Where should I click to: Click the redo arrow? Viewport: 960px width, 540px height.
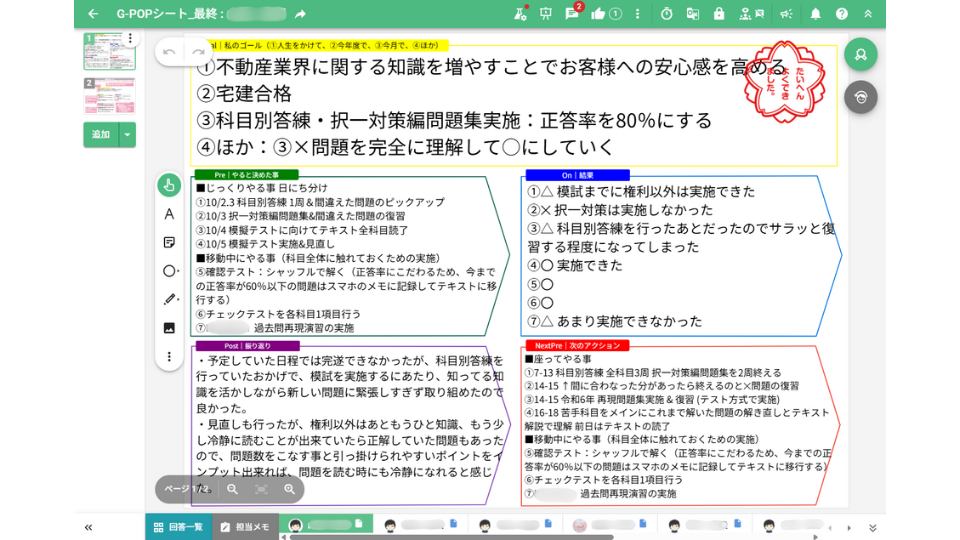tap(198, 53)
